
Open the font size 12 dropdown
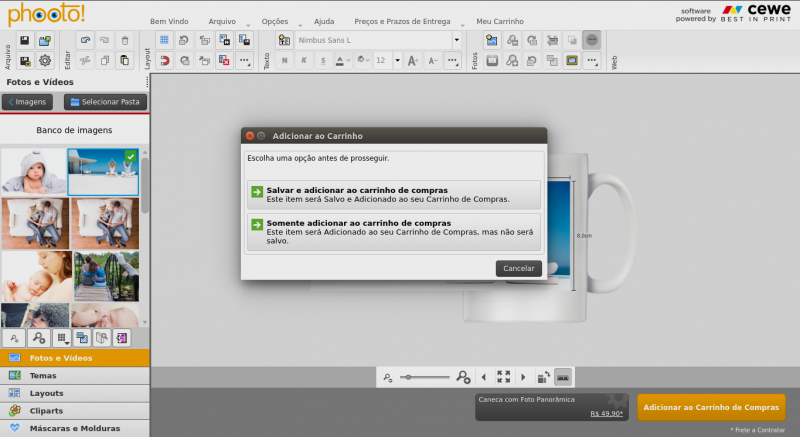point(397,61)
